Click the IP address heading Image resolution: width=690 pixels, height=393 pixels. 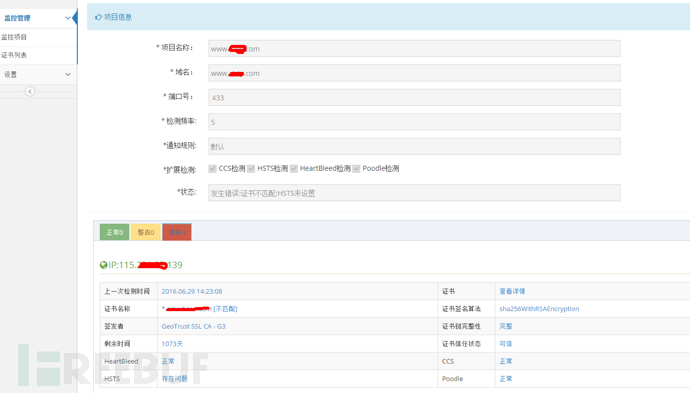pyautogui.click(x=145, y=265)
